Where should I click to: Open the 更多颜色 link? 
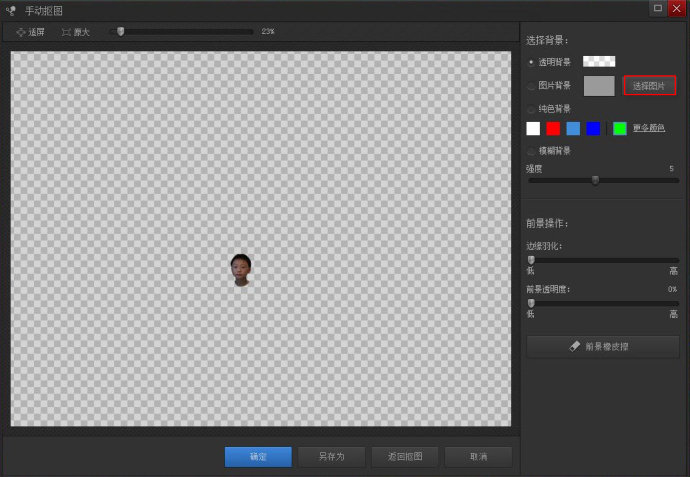pyautogui.click(x=649, y=128)
